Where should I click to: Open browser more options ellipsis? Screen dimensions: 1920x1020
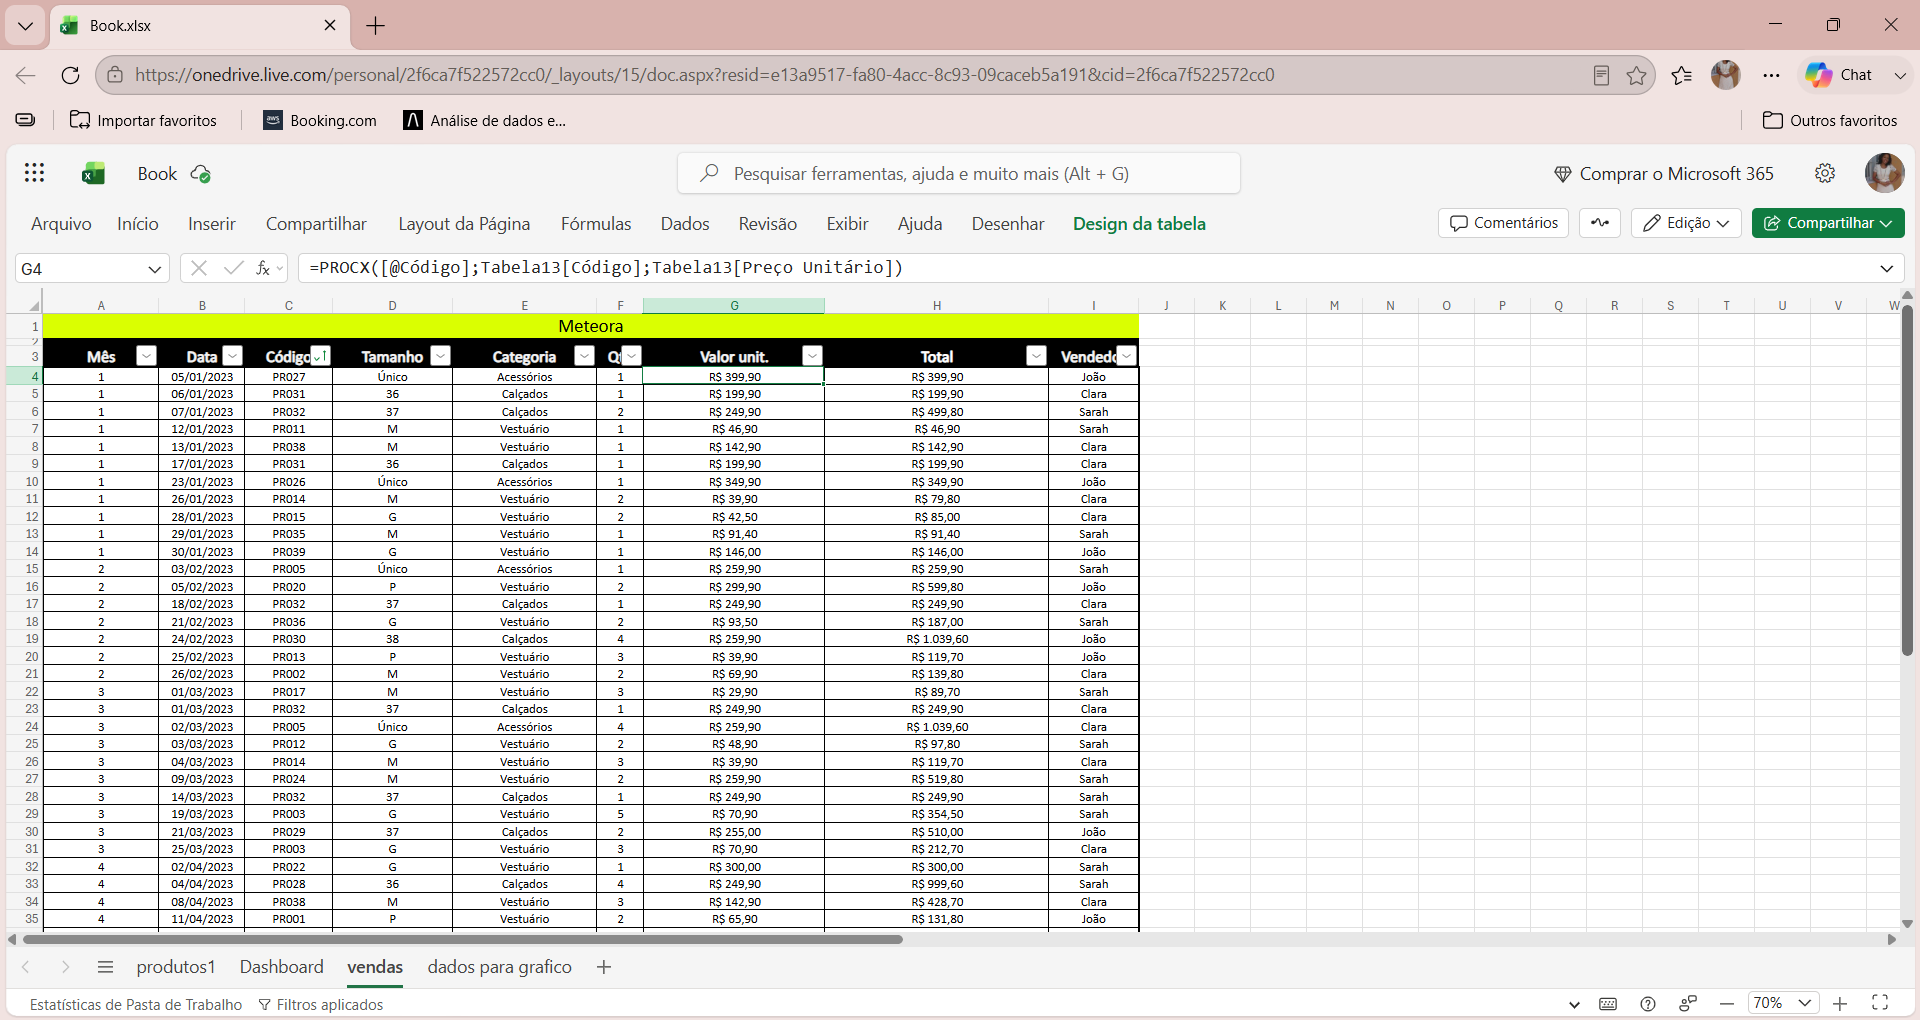1771,75
